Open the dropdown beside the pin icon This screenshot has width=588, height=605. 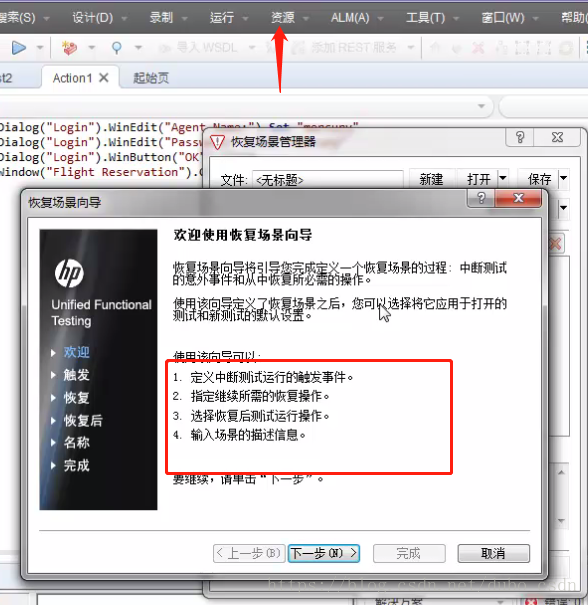click(x=138, y=48)
